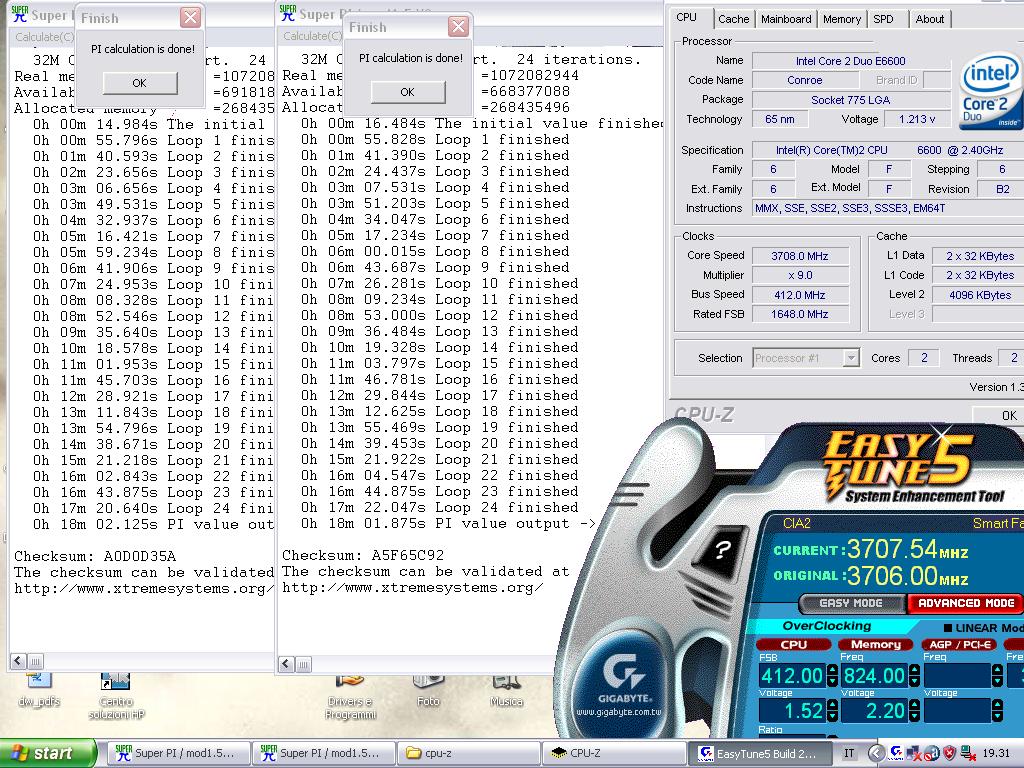Click the disconnected network tray icon
This screenshot has width=1024, height=768.
pos(967,753)
